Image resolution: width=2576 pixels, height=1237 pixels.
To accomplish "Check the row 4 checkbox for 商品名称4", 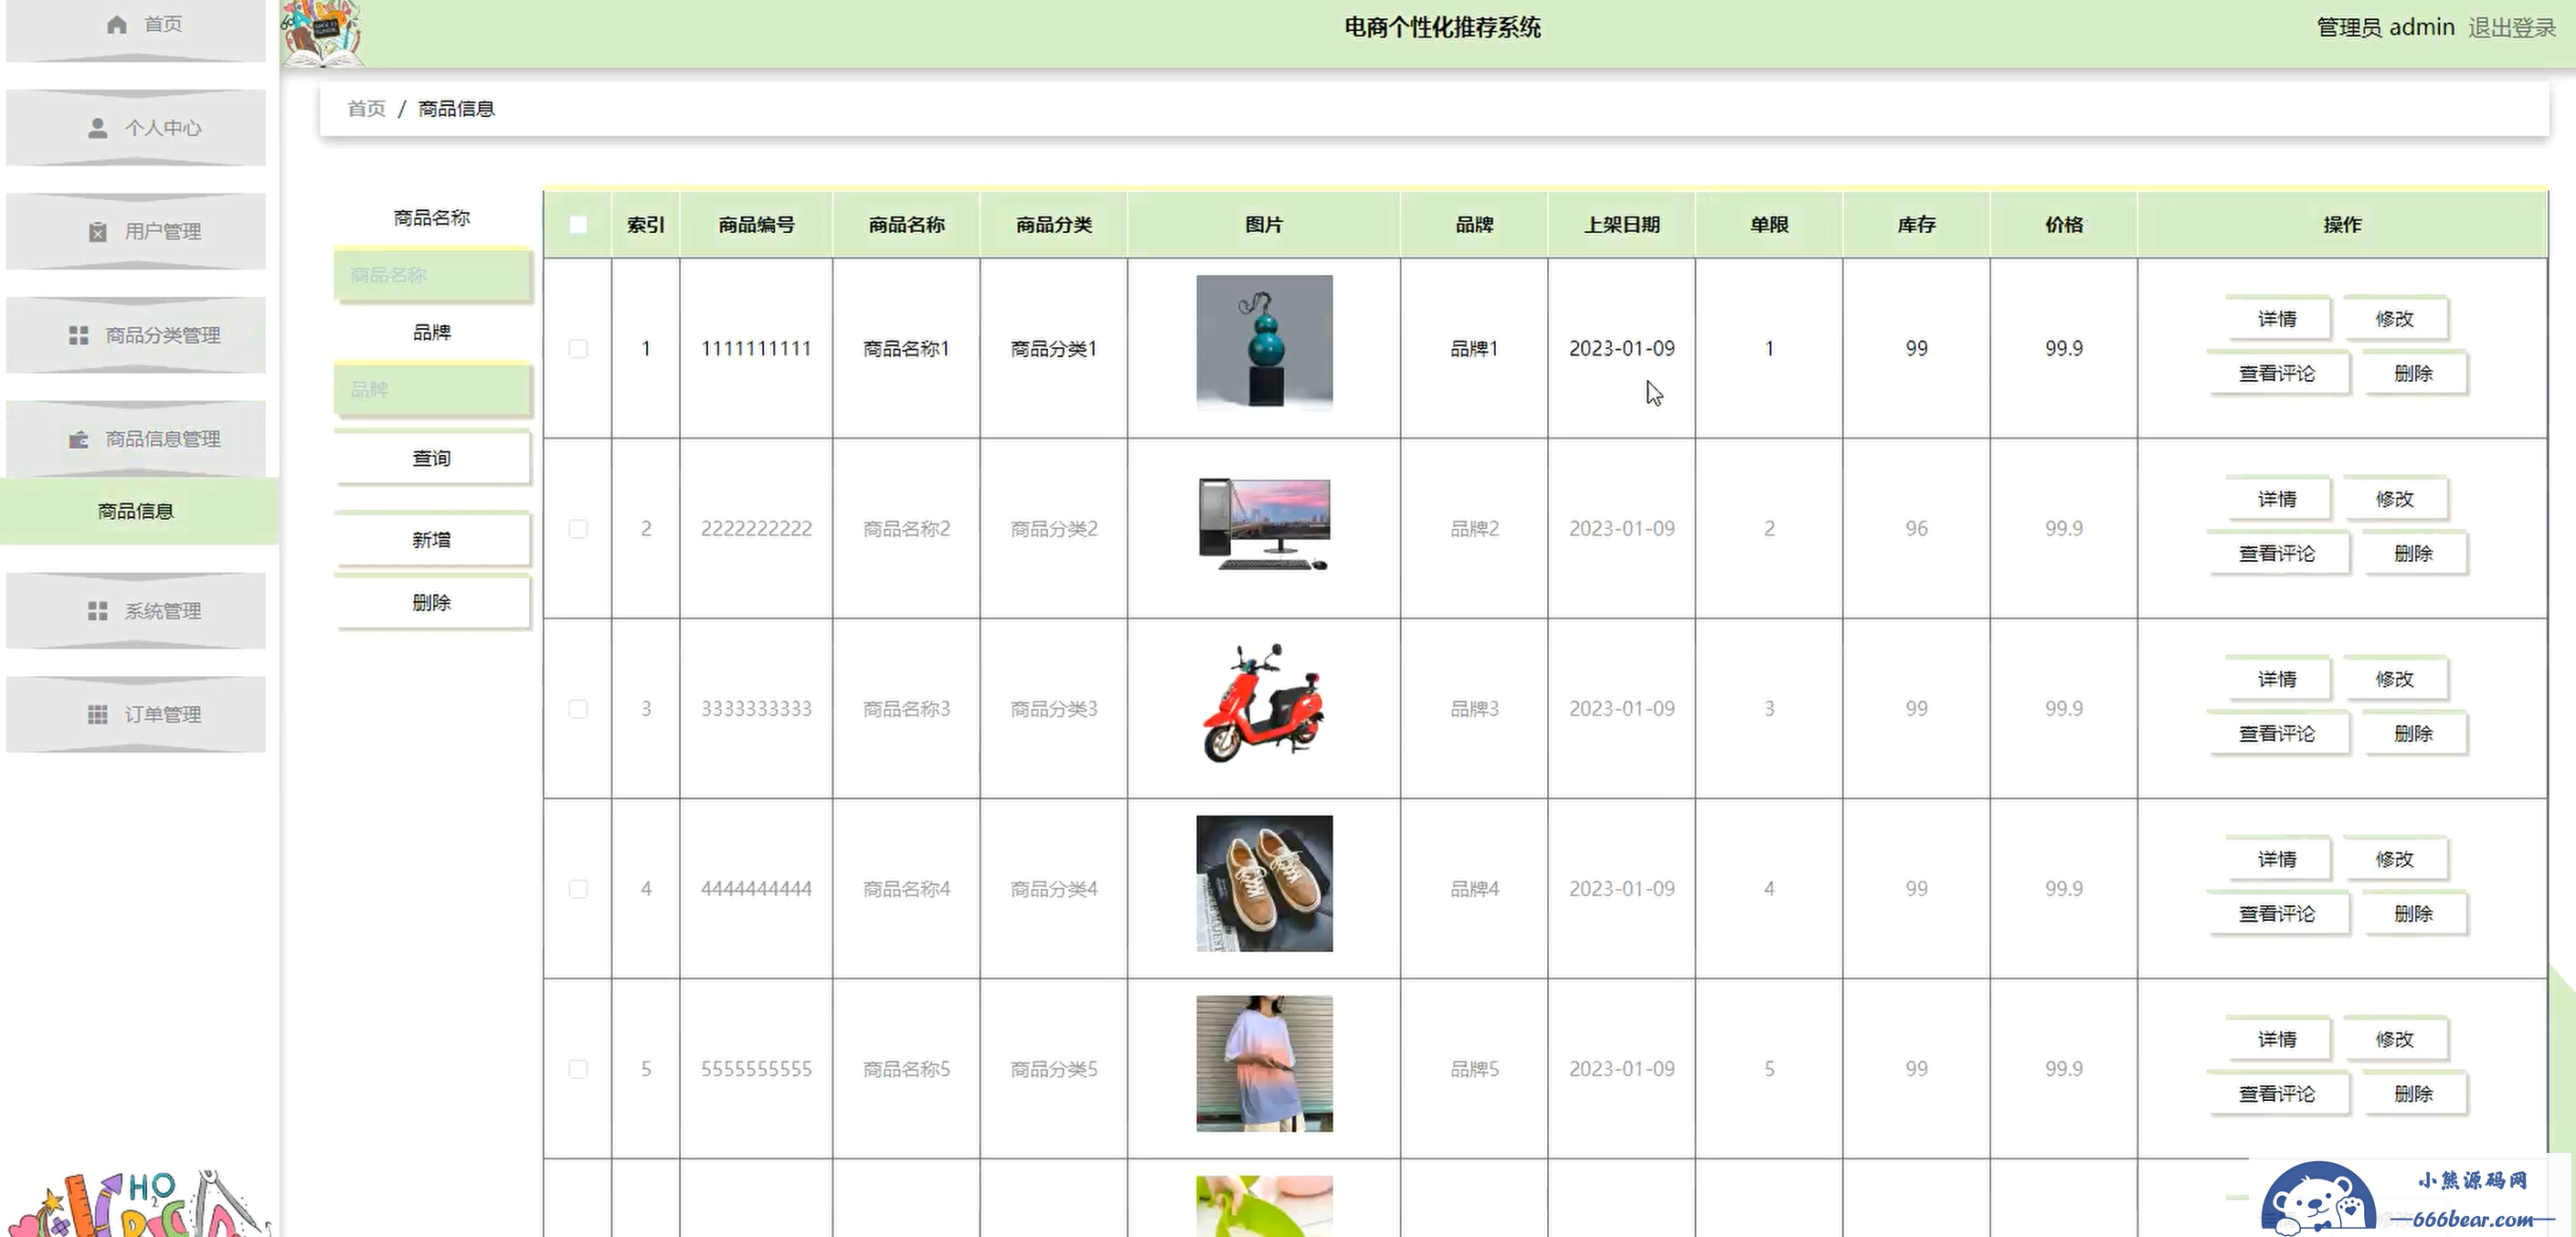I will 578,889.
